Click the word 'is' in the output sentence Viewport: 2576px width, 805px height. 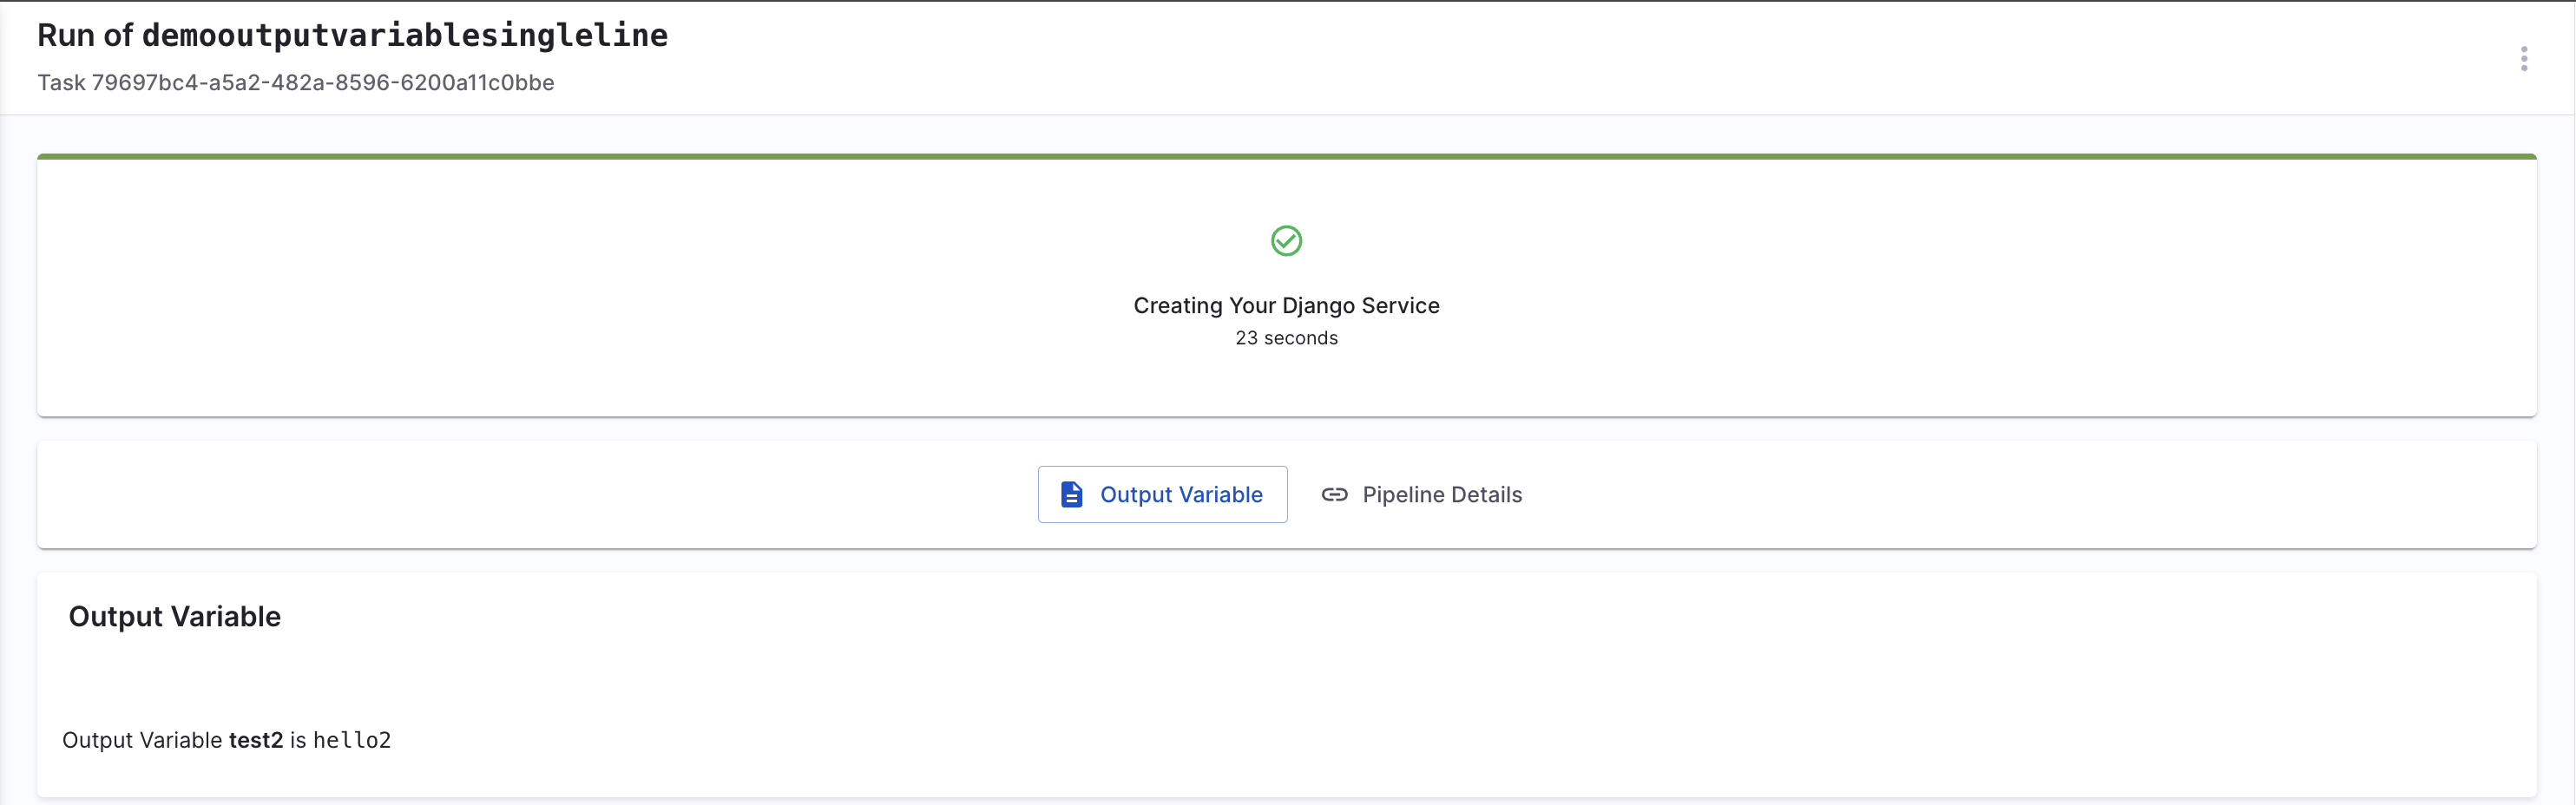[x=298, y=740]
